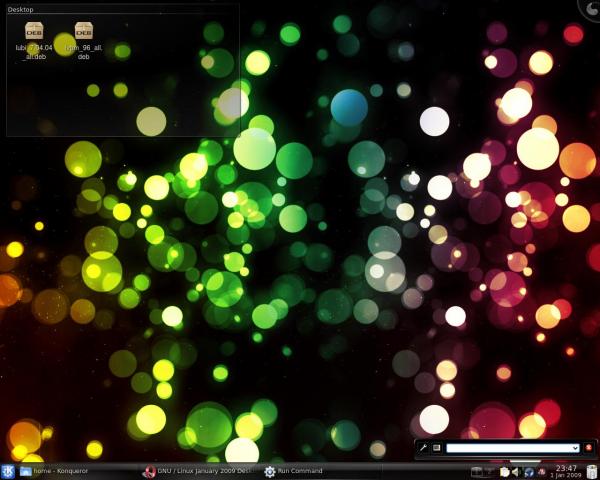This screenshot has width=600, height=480.
Task: Click the red system tray icon
Action: pos(542,472)
